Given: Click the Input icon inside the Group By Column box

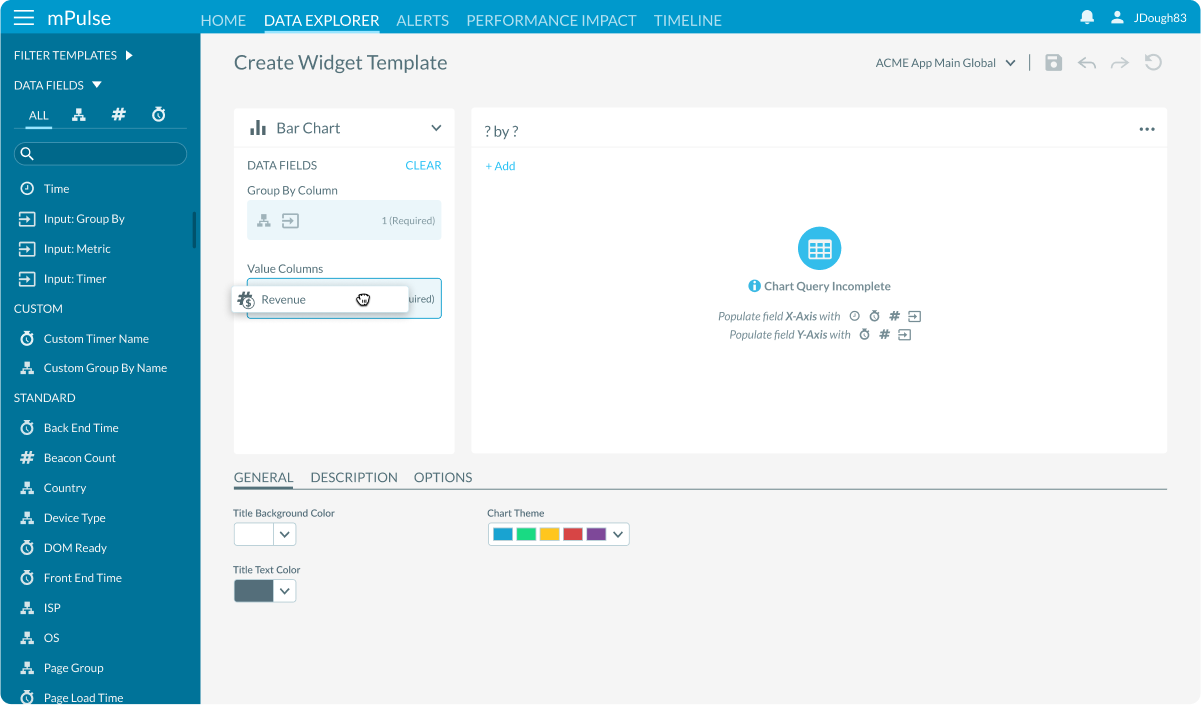Looking at the screenshot, I should (290, 220).
